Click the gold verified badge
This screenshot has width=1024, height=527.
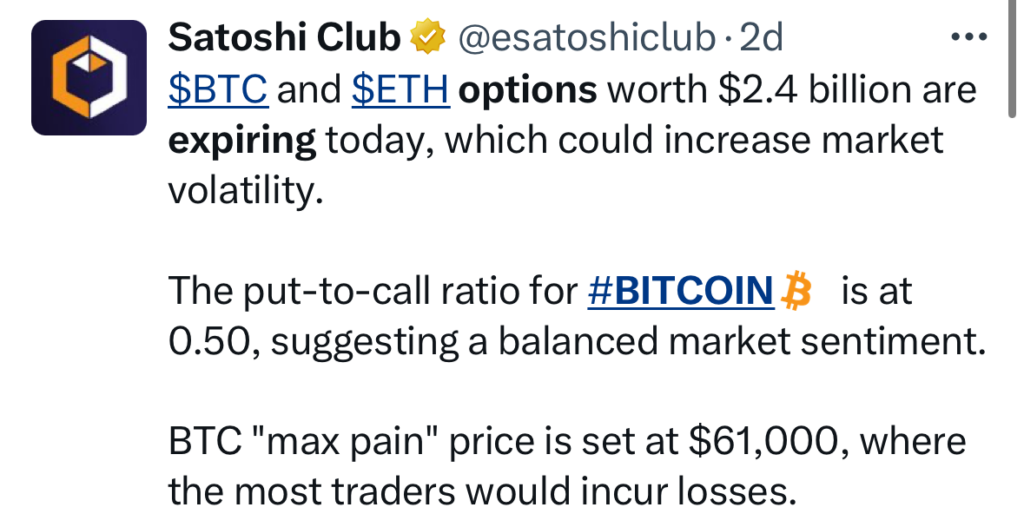click(x=429, y=38)
